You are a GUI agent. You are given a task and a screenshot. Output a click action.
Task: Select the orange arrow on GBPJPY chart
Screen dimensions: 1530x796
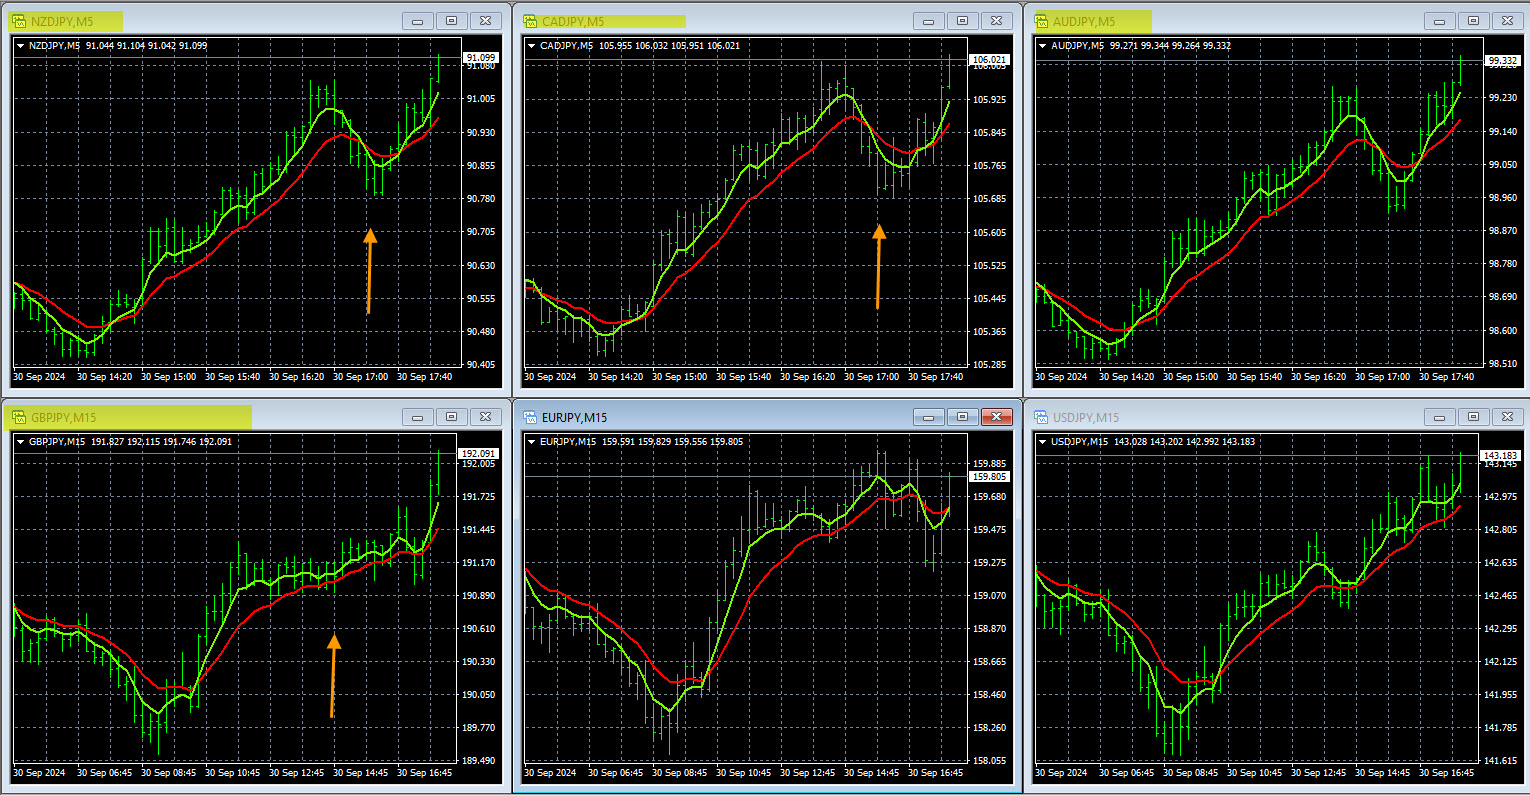pyautogui.click(x=333, y=675)
